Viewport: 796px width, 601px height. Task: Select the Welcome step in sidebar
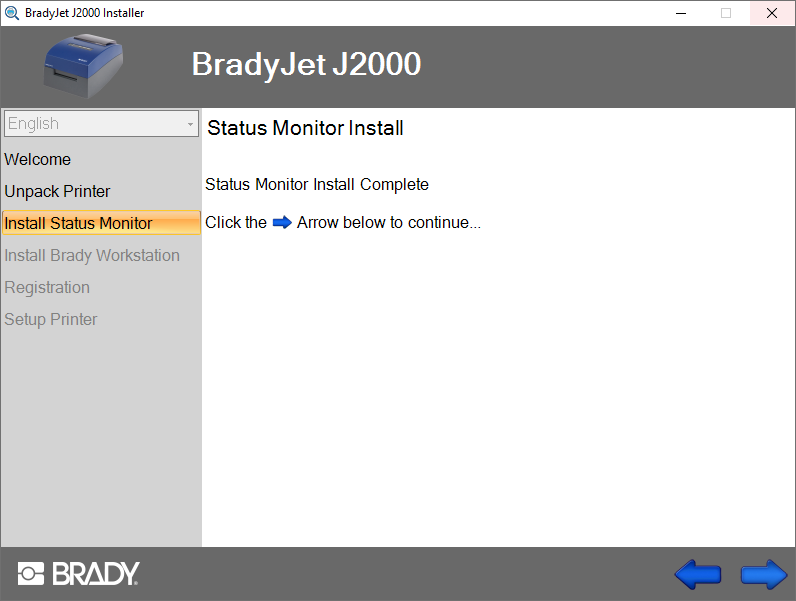tap(38, 159)
